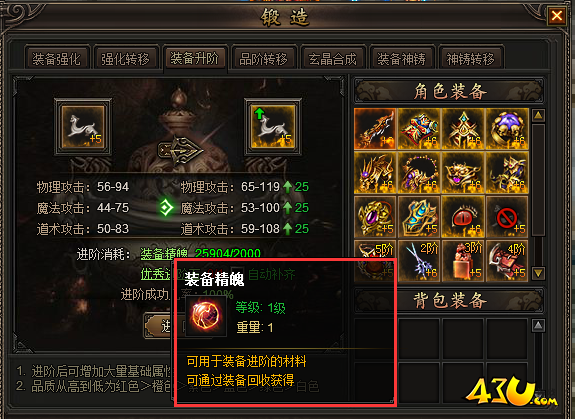Select the blocked red prohibition slot +5
The width and height of the screenshot is (575, 419).
[507, 217]
